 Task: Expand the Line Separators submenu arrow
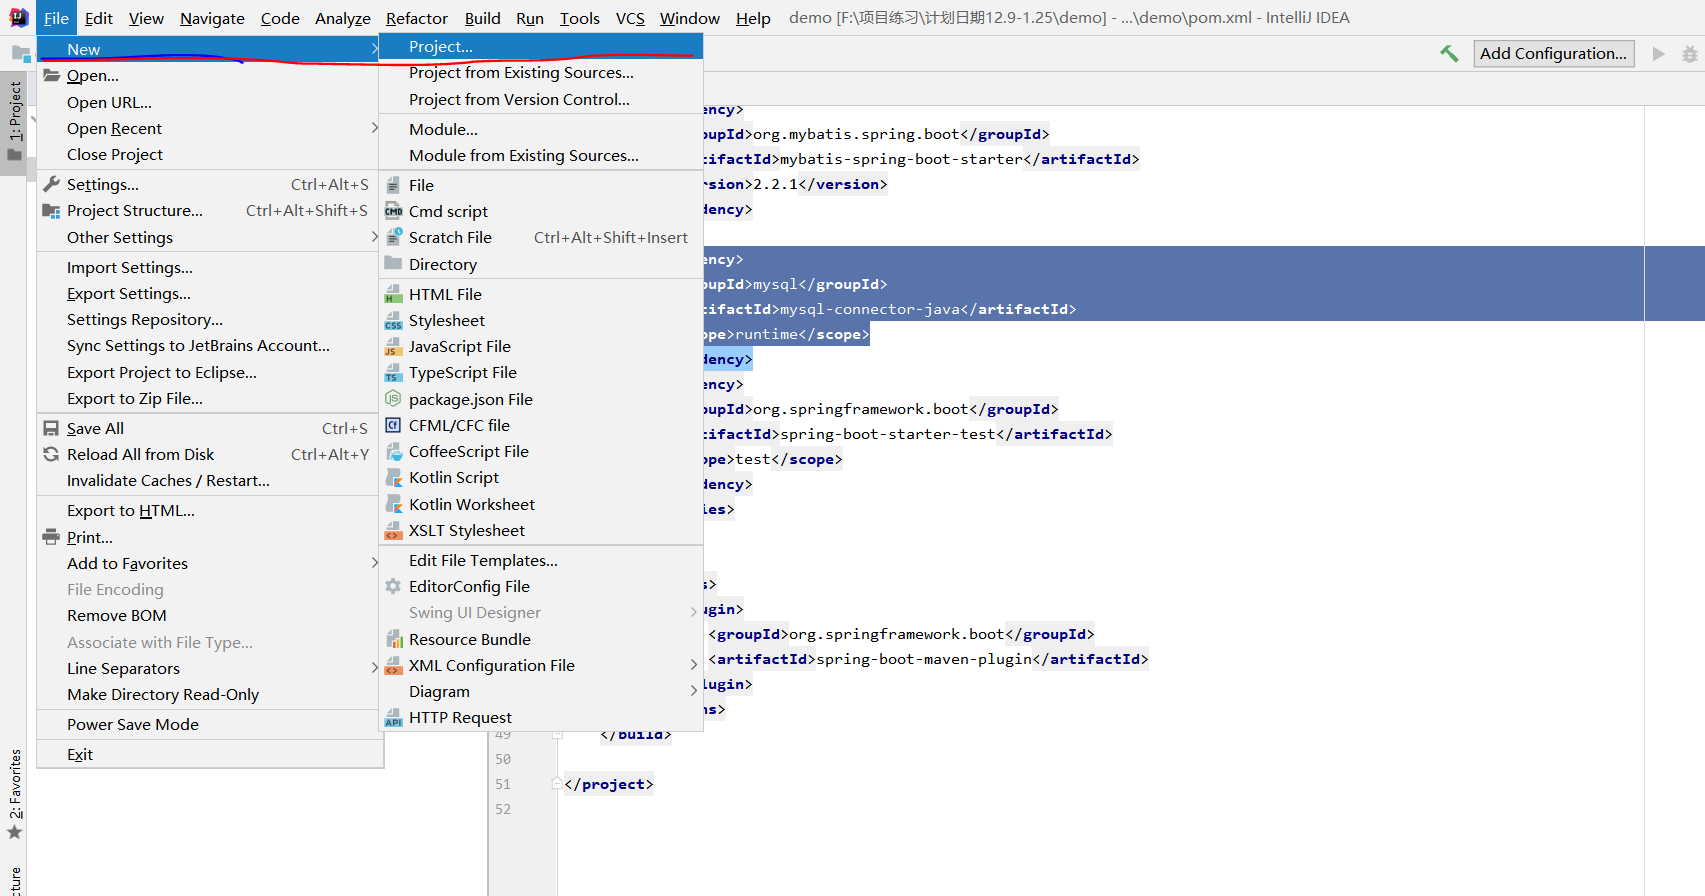(x=374, y=668)
